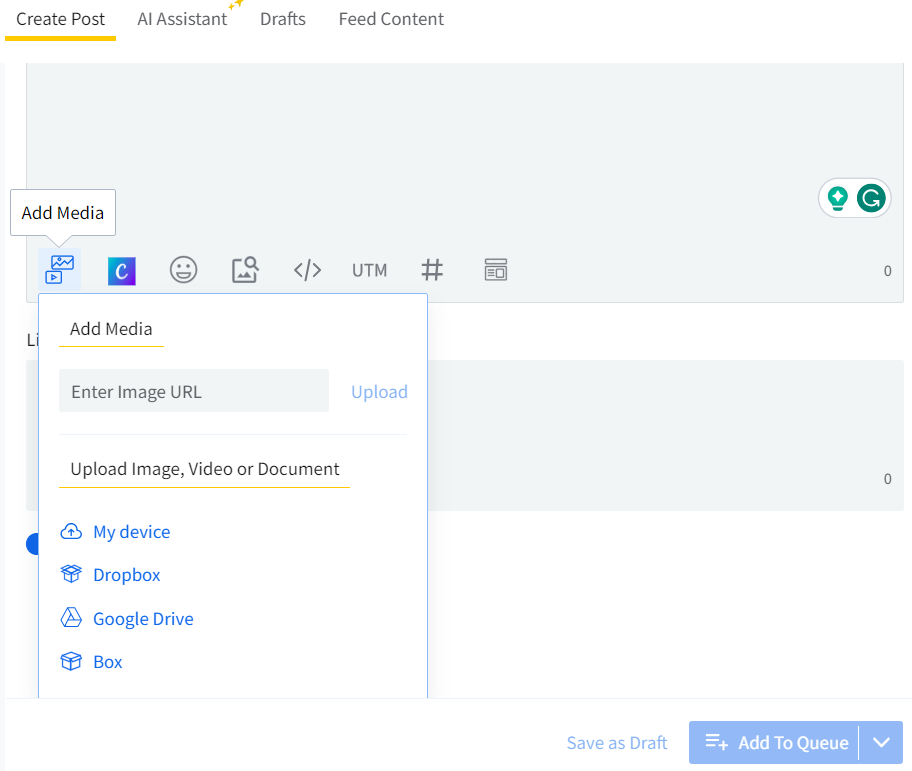Click the hashtag icon
This screenshot has height=771, width=912.
tap(432, 270)
